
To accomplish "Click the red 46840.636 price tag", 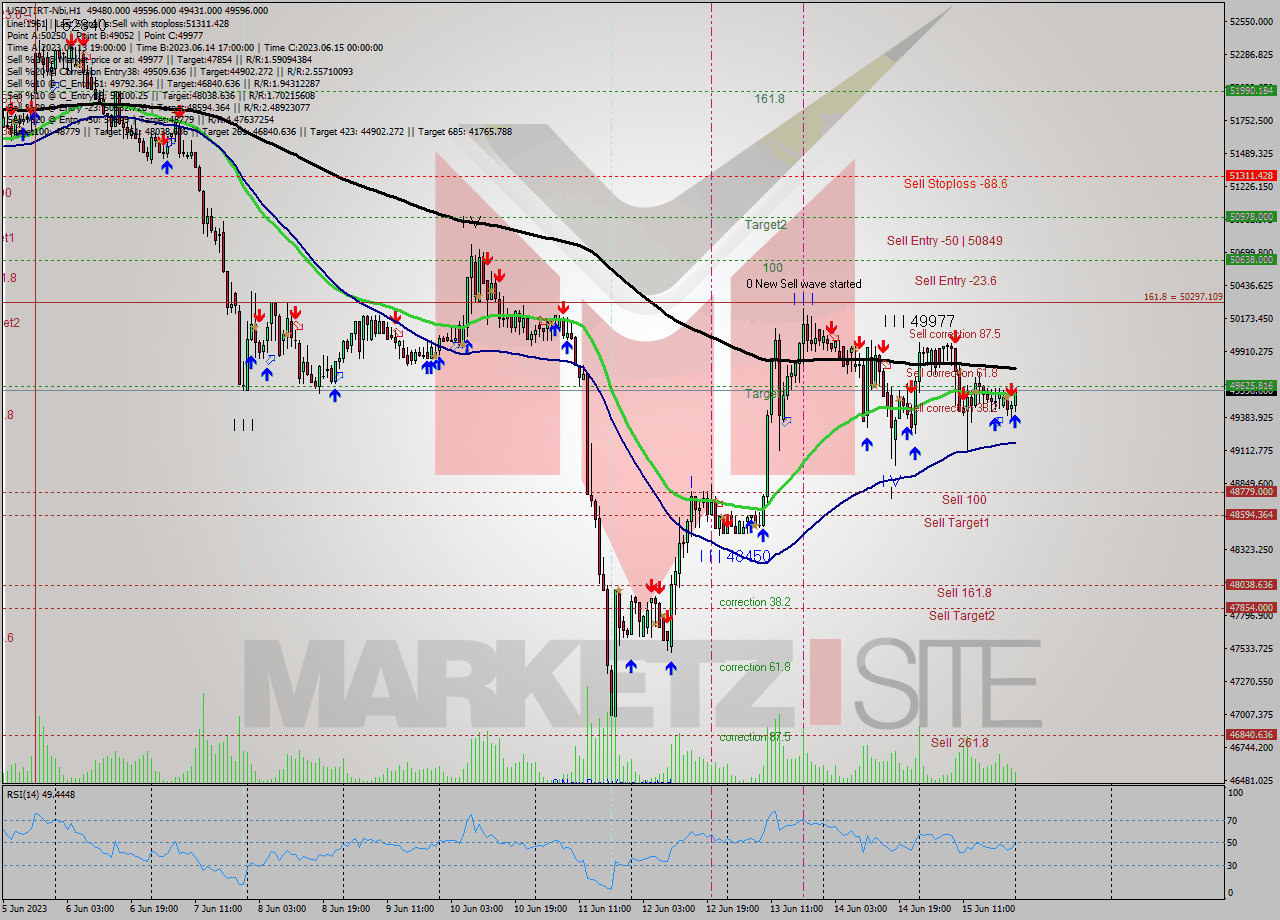I will point(1250,734).
